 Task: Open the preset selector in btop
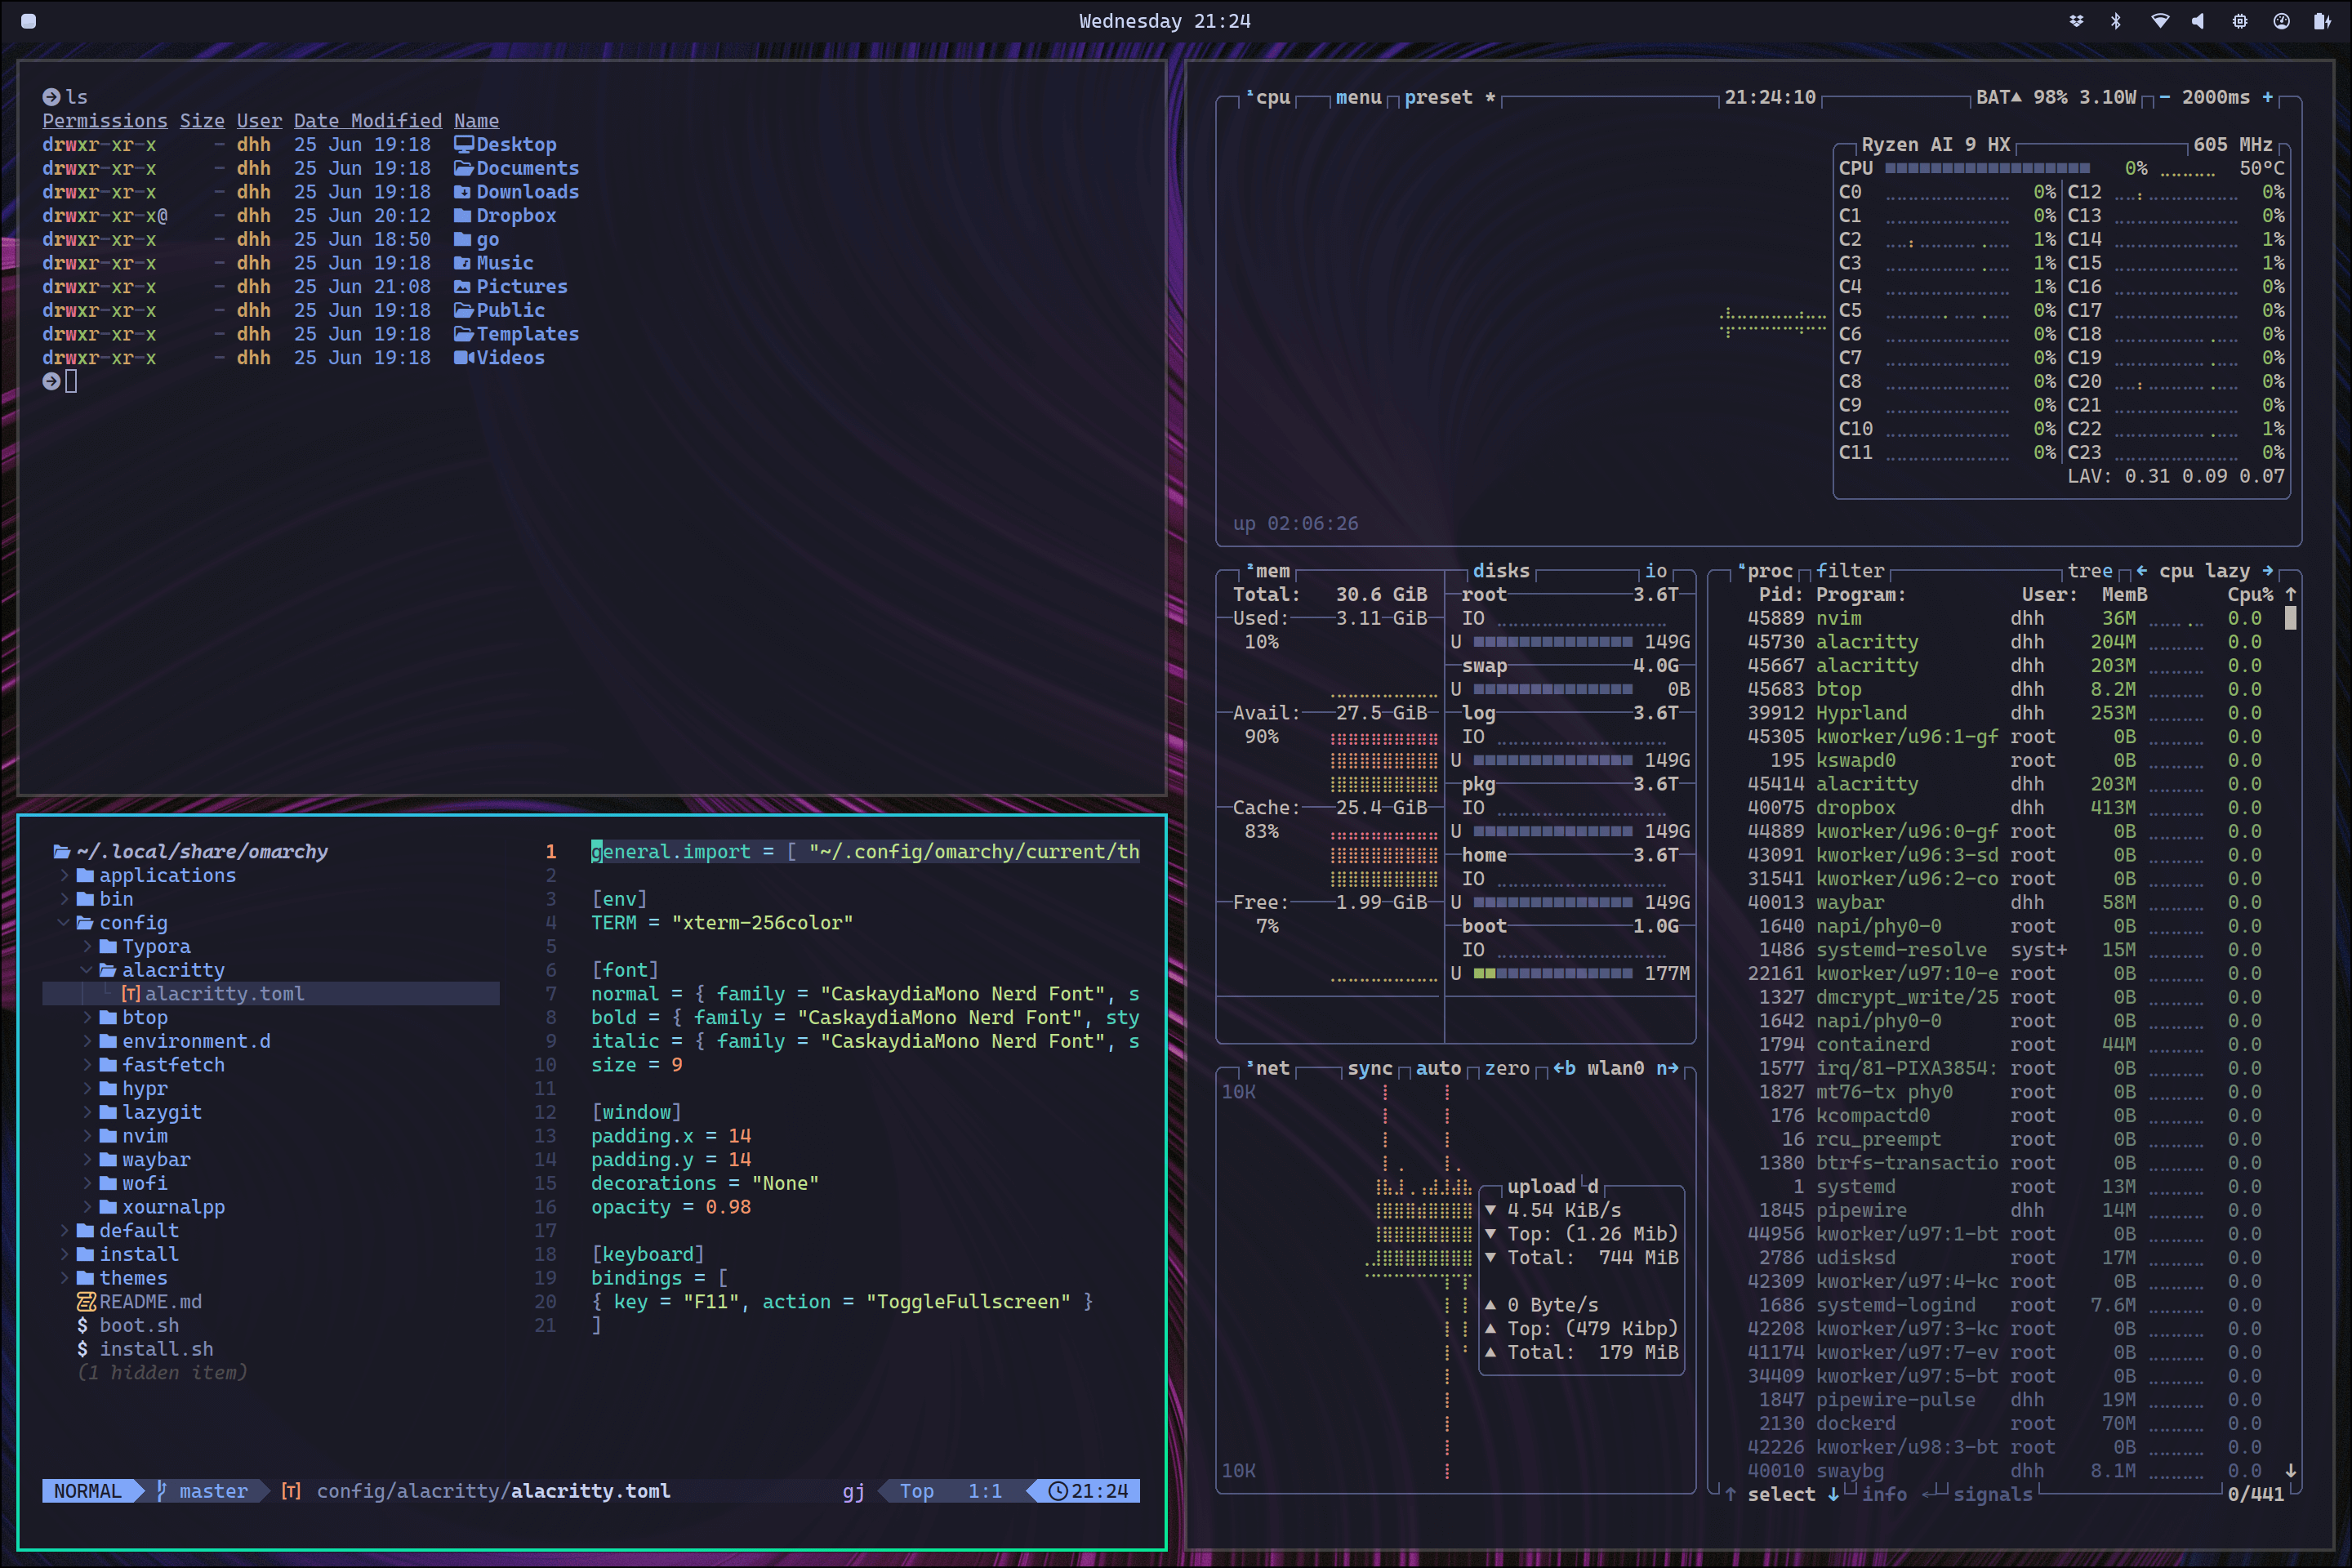coord(1439,97)
